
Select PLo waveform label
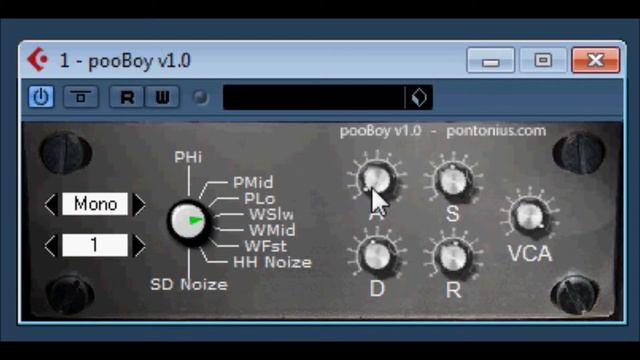pos(260,199)
